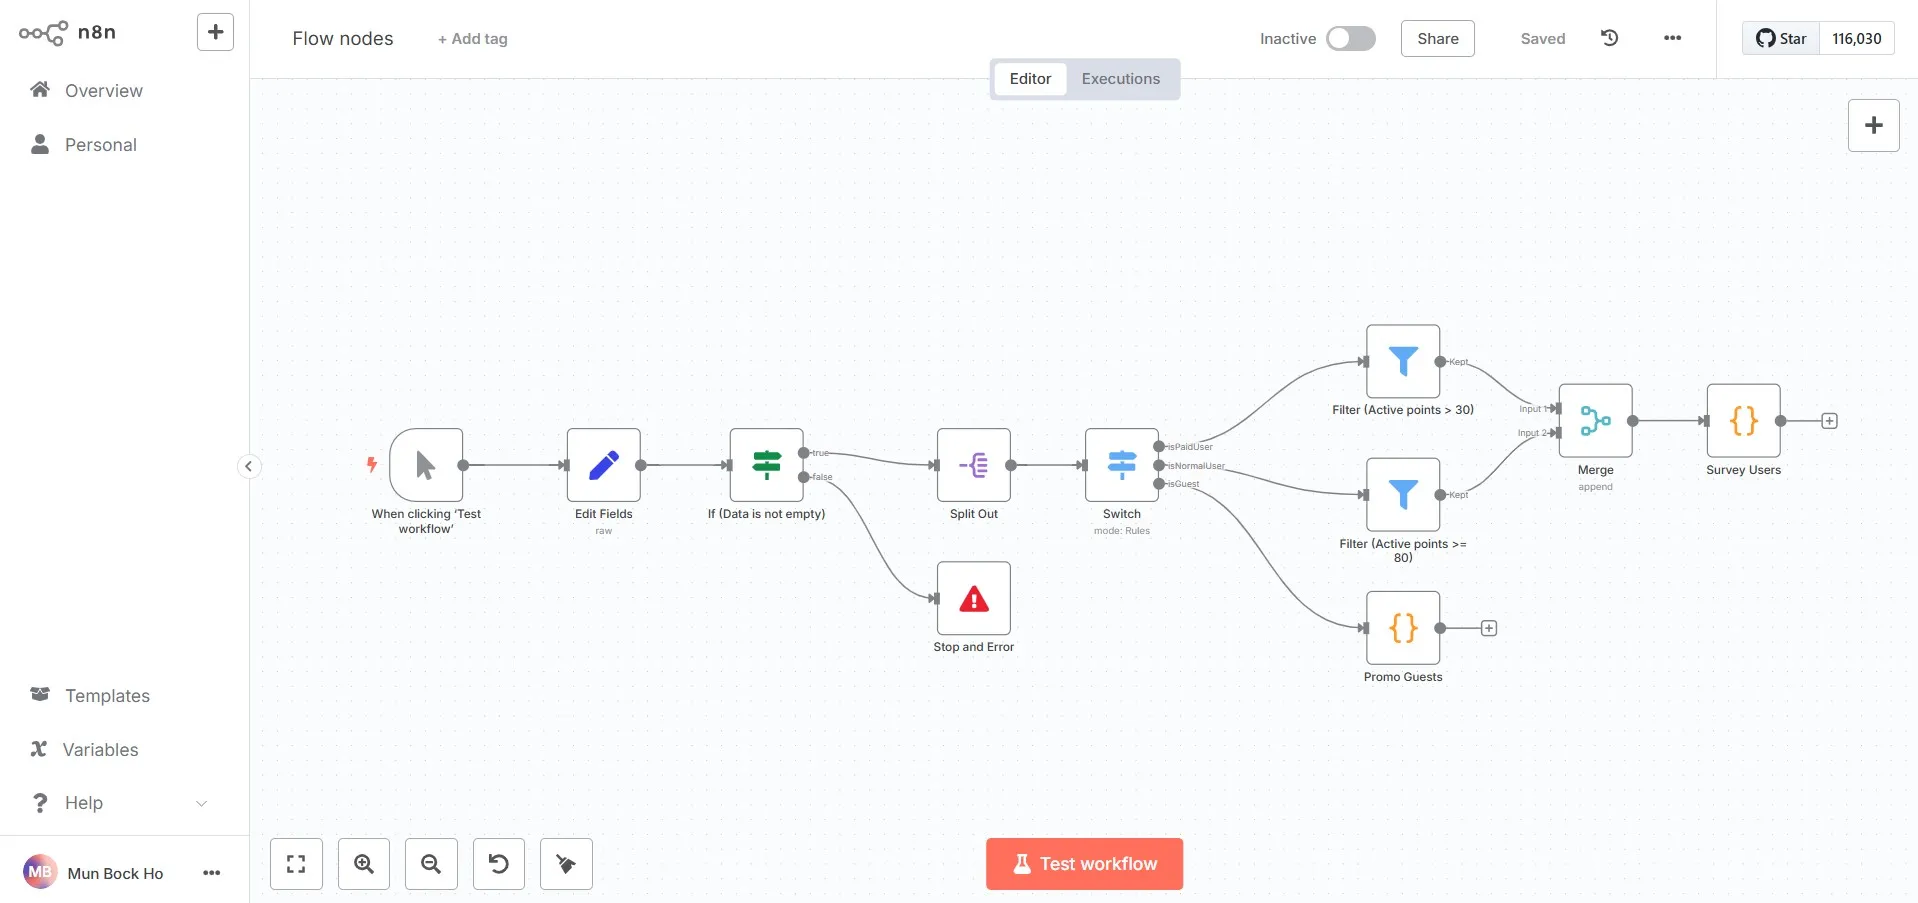
Task: Expand the Help menu
Action: click(x=119, y=803)
